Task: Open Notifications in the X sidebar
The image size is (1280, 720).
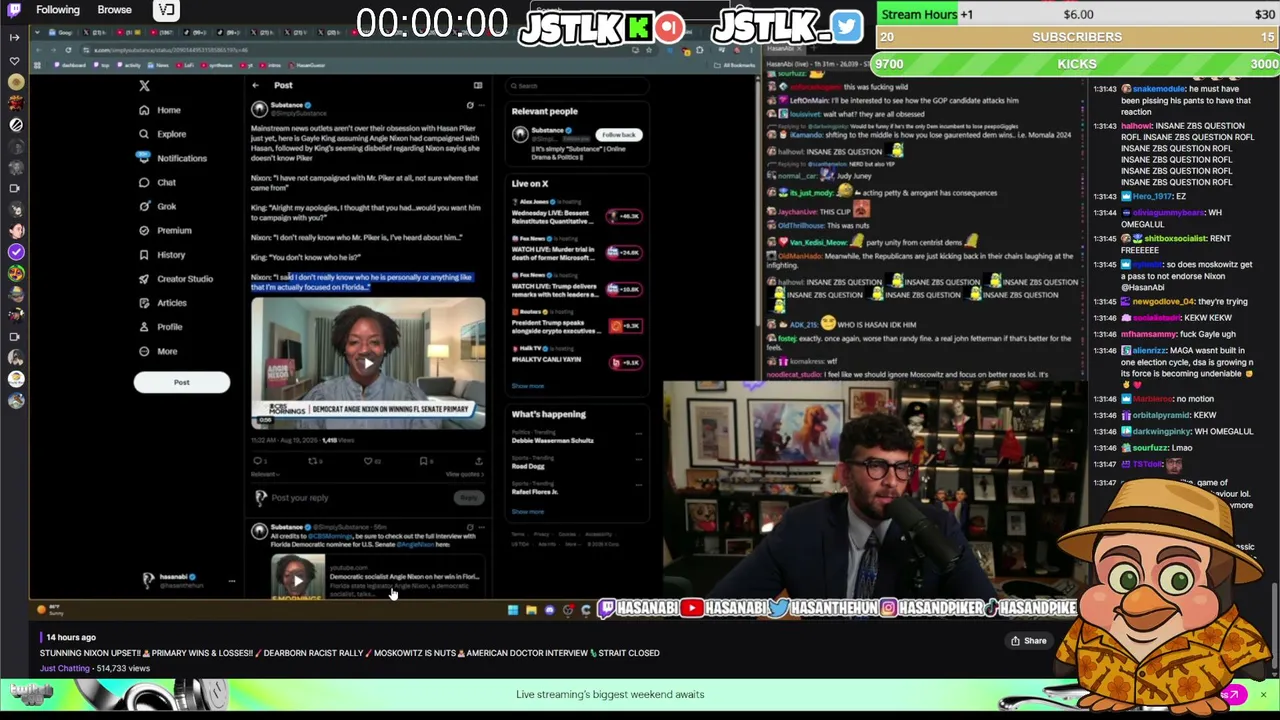Action: point(172,158)
